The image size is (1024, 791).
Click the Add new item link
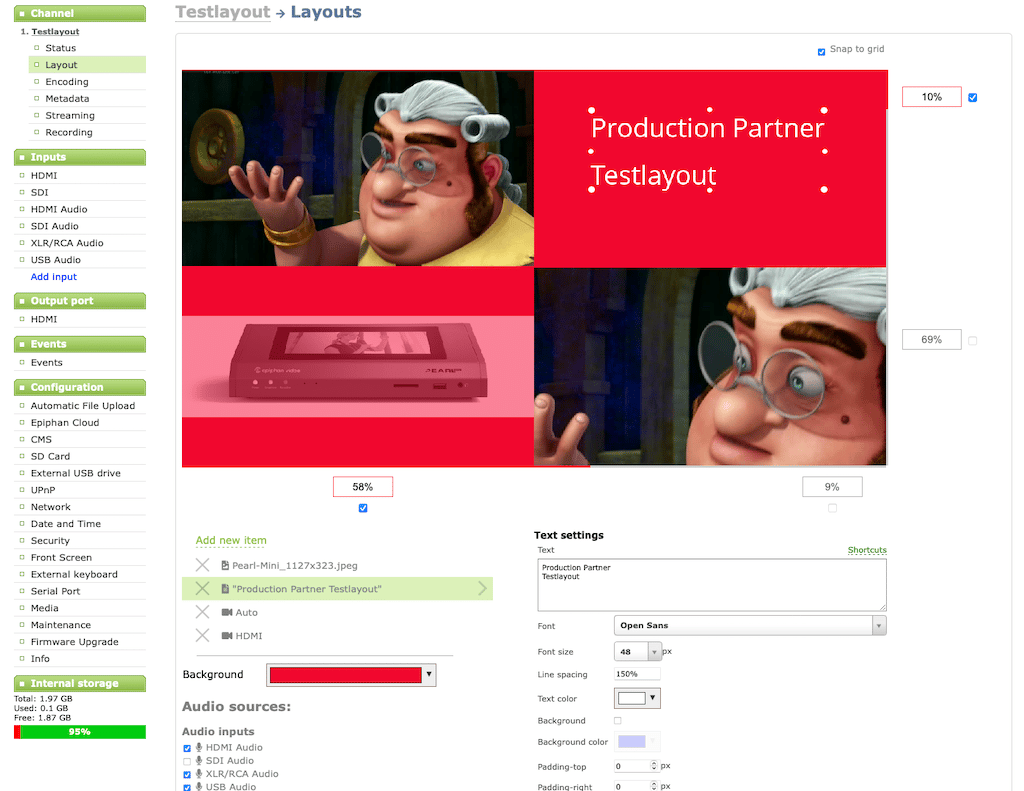[231, 541]
